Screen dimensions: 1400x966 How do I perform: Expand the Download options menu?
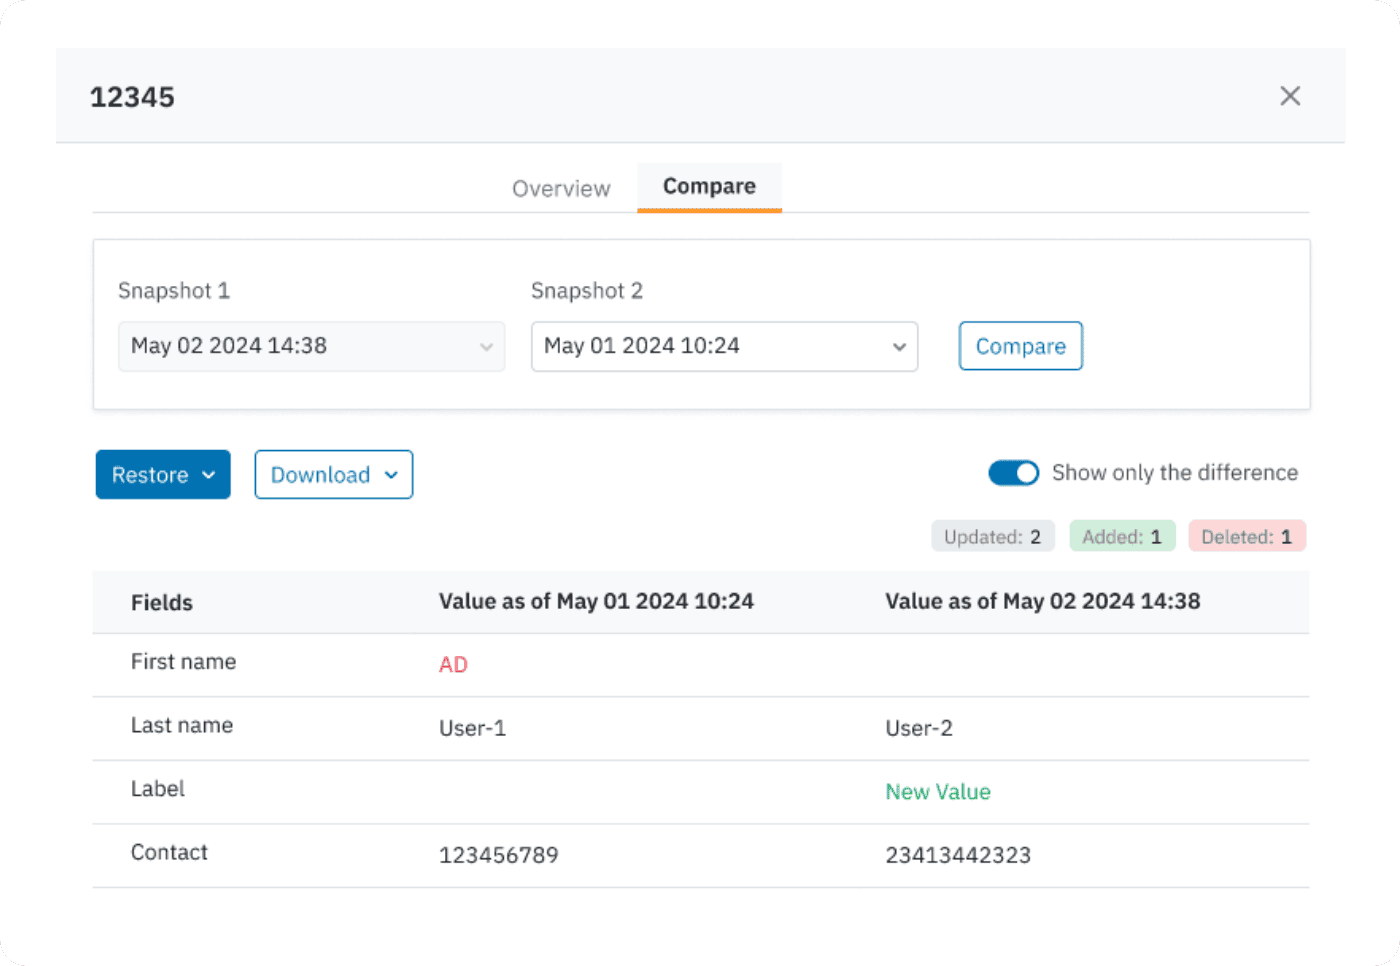coord(333,475)
